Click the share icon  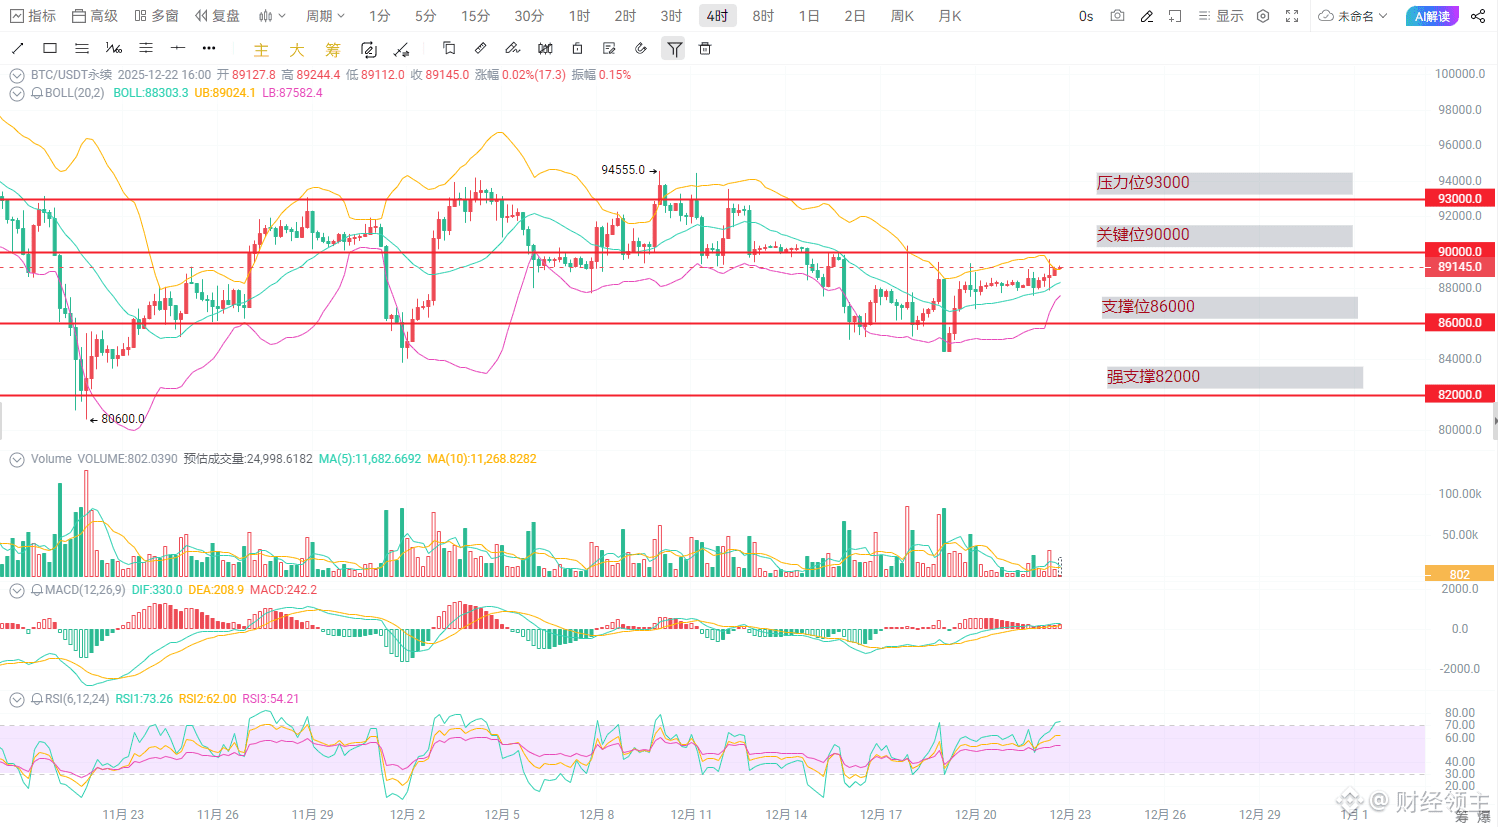[1478, 16]
